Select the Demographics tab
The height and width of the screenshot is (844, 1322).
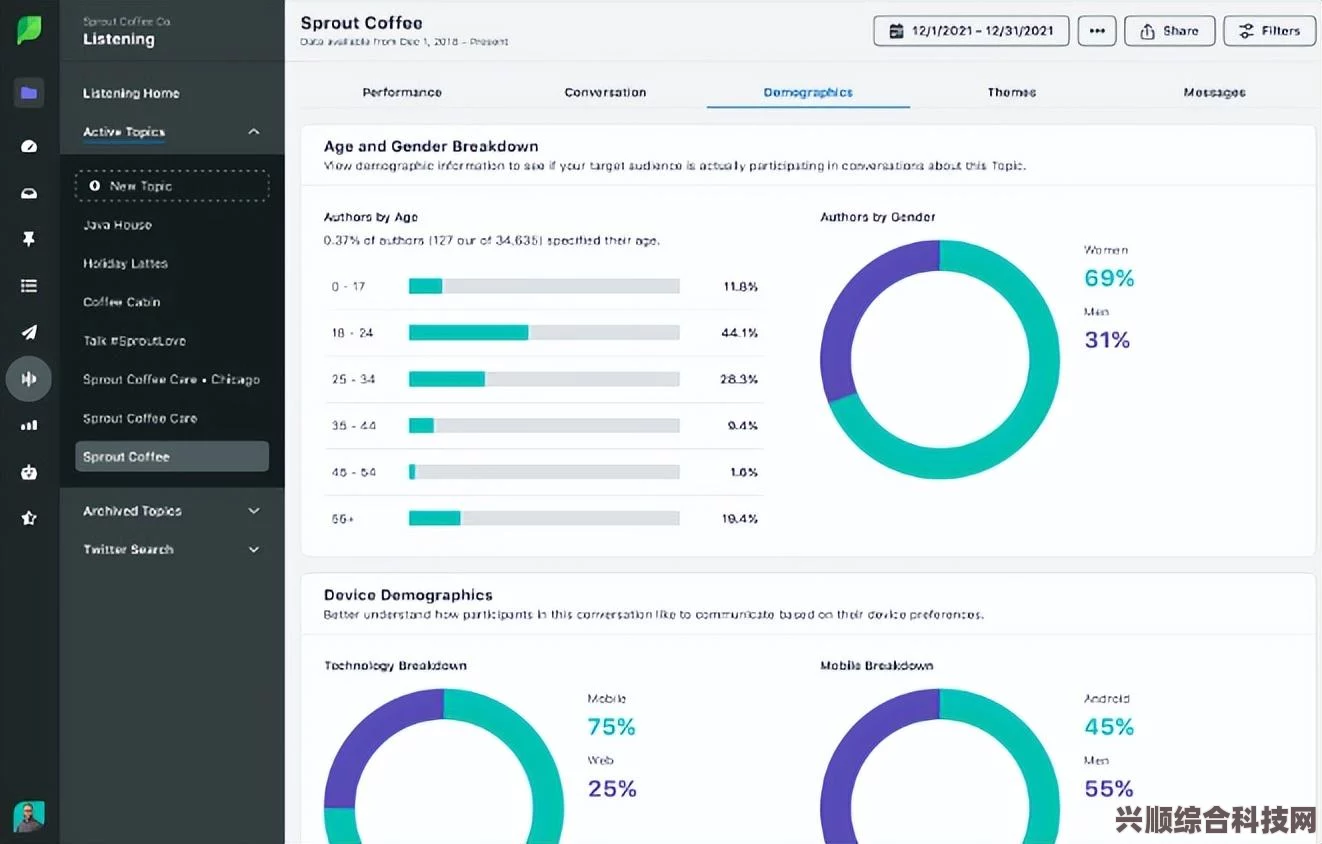(808, 92)
